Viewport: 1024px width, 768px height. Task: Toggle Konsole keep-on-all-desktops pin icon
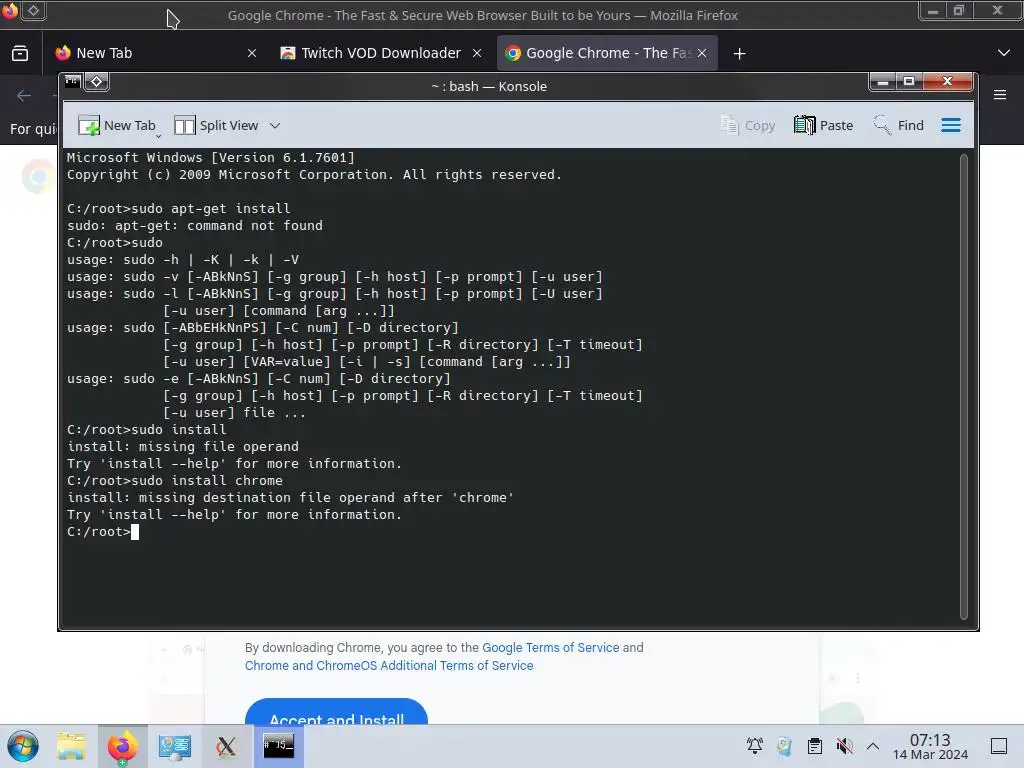pyautogui.click(x=97, y=82)
